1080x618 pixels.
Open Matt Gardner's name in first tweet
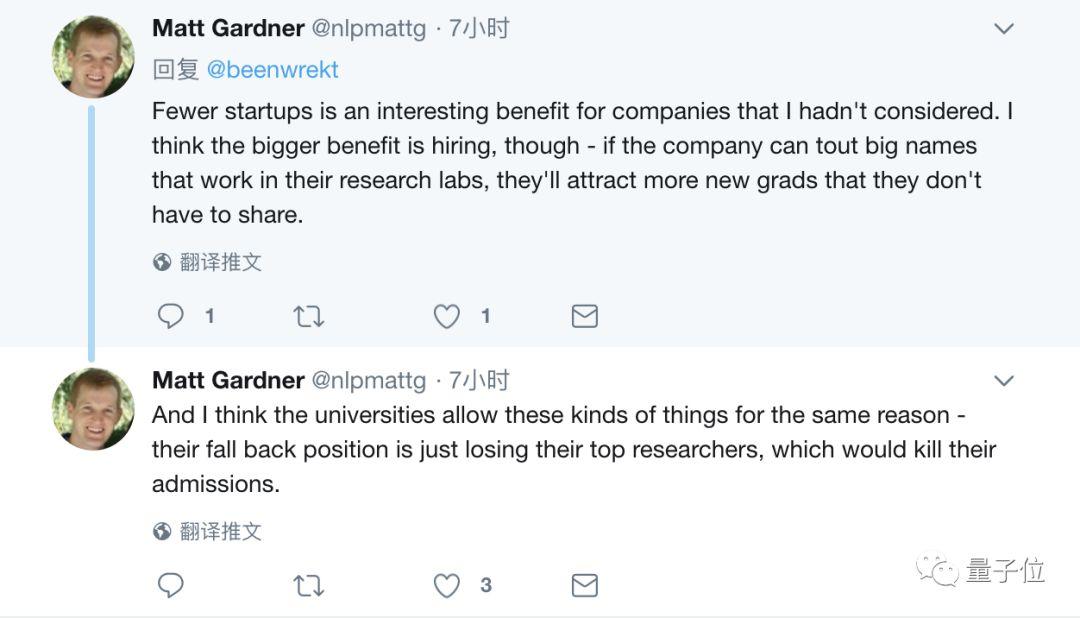coord(228,29)
